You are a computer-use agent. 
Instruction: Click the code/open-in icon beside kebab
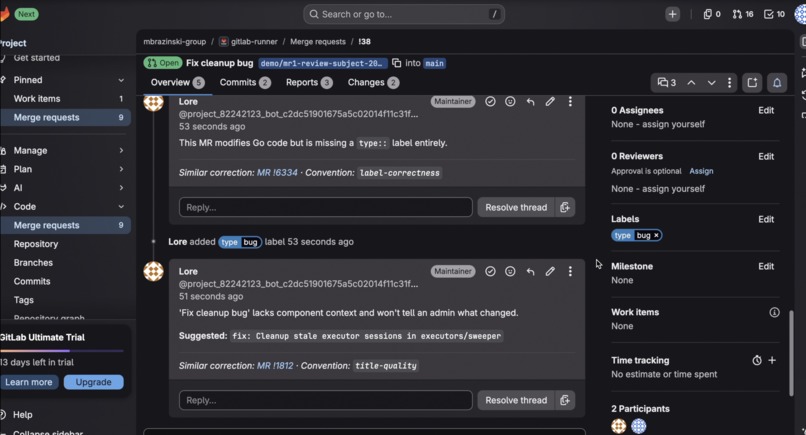click(752, 83)
